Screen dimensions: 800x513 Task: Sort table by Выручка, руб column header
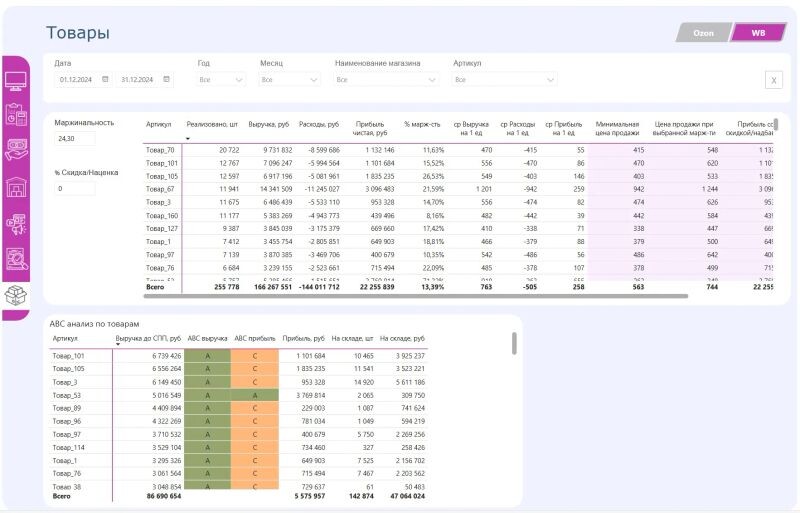tap(269, 125)
